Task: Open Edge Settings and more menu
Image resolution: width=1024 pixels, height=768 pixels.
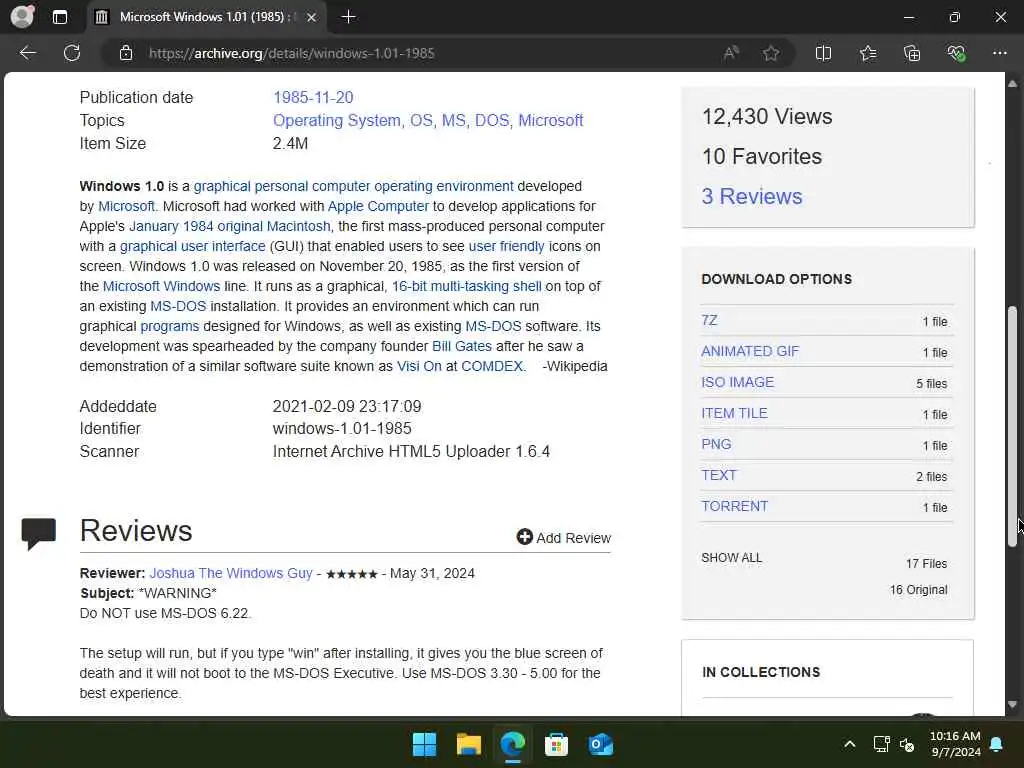Action: tap(1000, 53)
